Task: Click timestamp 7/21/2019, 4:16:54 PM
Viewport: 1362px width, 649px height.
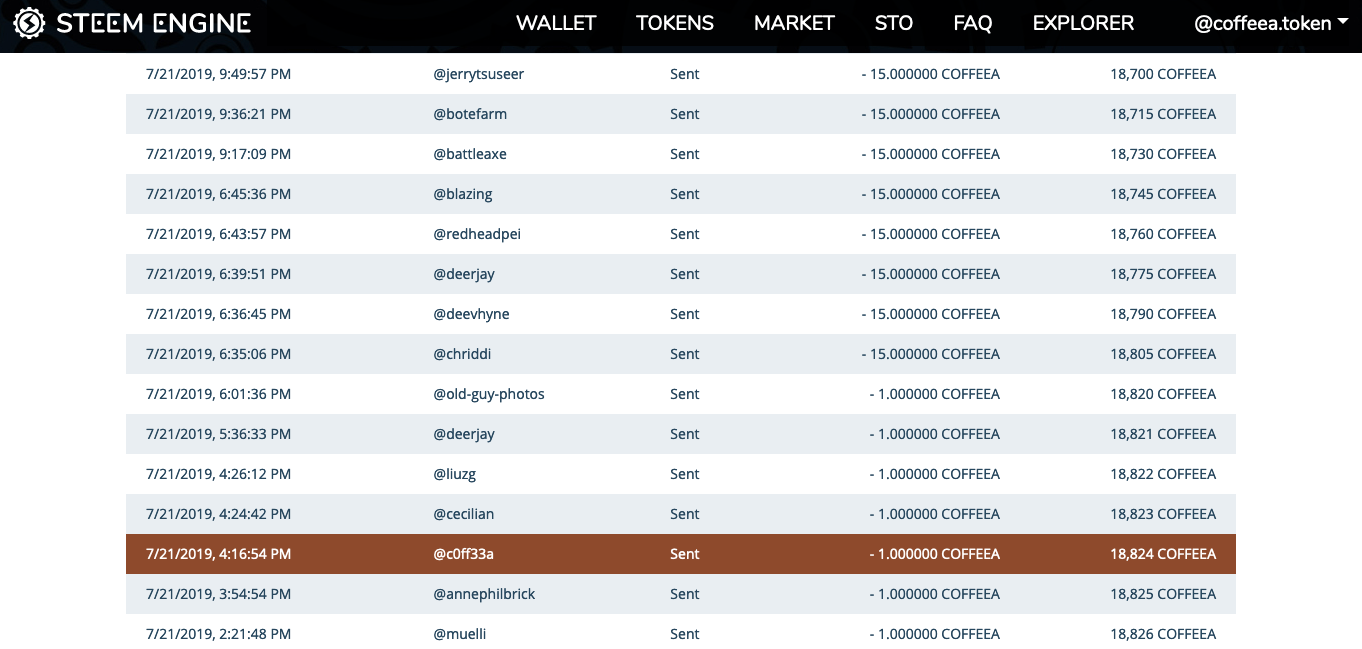Action: [218, 554]
